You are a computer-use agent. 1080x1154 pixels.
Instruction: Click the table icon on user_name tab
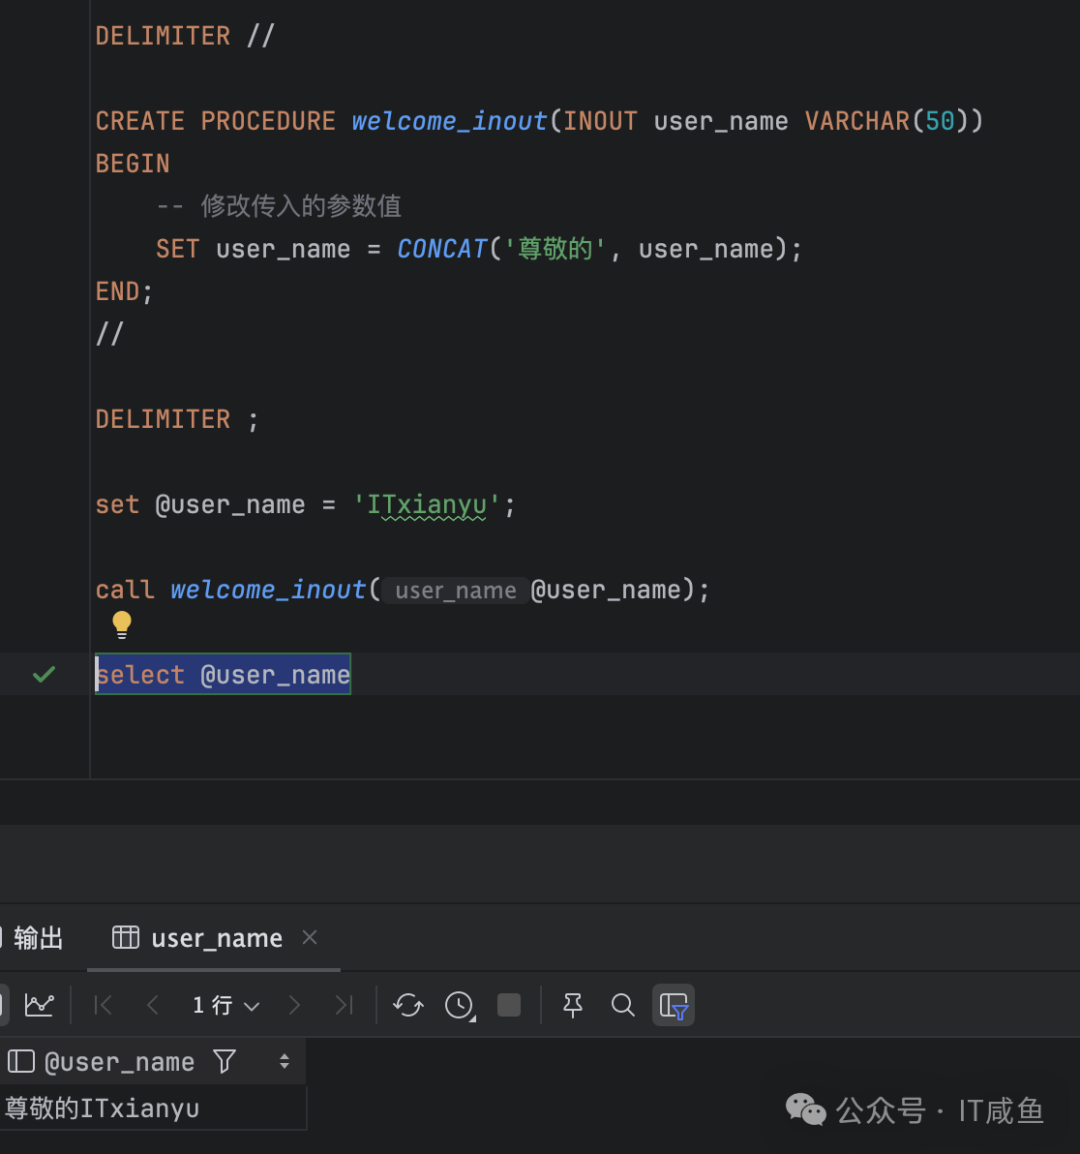pyautogui.click(x=125, y=937)
